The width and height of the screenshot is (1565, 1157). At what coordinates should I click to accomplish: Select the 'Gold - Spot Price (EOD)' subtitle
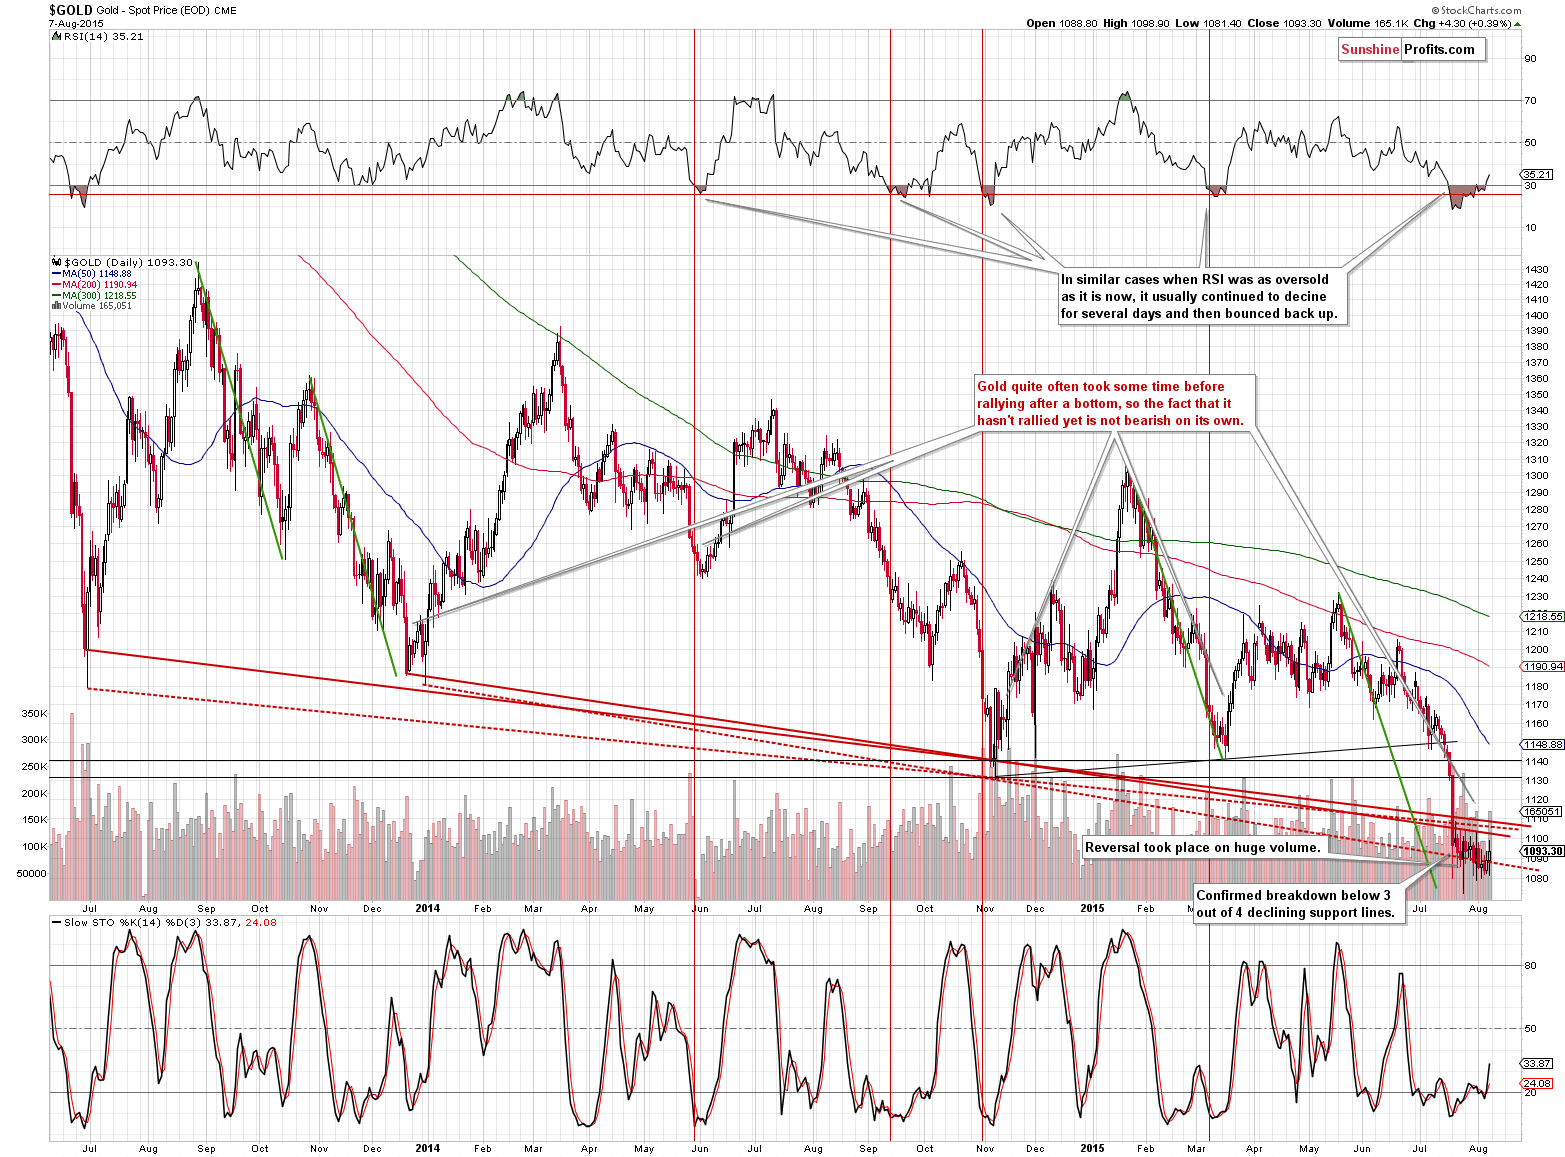point(153,11)
